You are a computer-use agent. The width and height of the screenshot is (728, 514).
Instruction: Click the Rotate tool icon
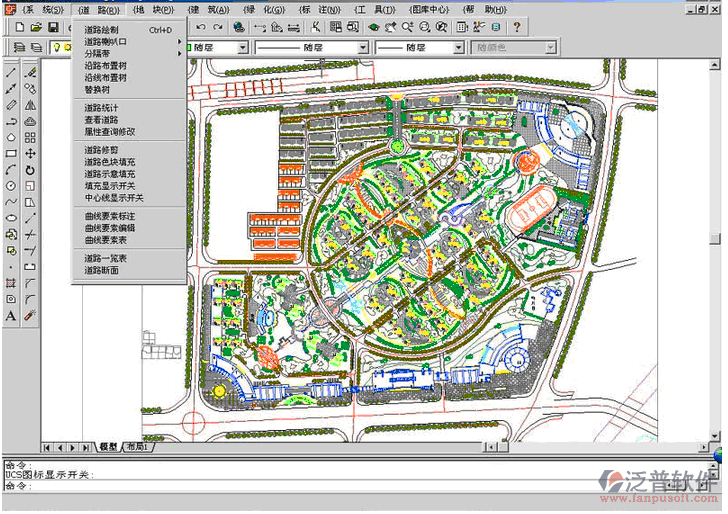click(x=31, y=170)
